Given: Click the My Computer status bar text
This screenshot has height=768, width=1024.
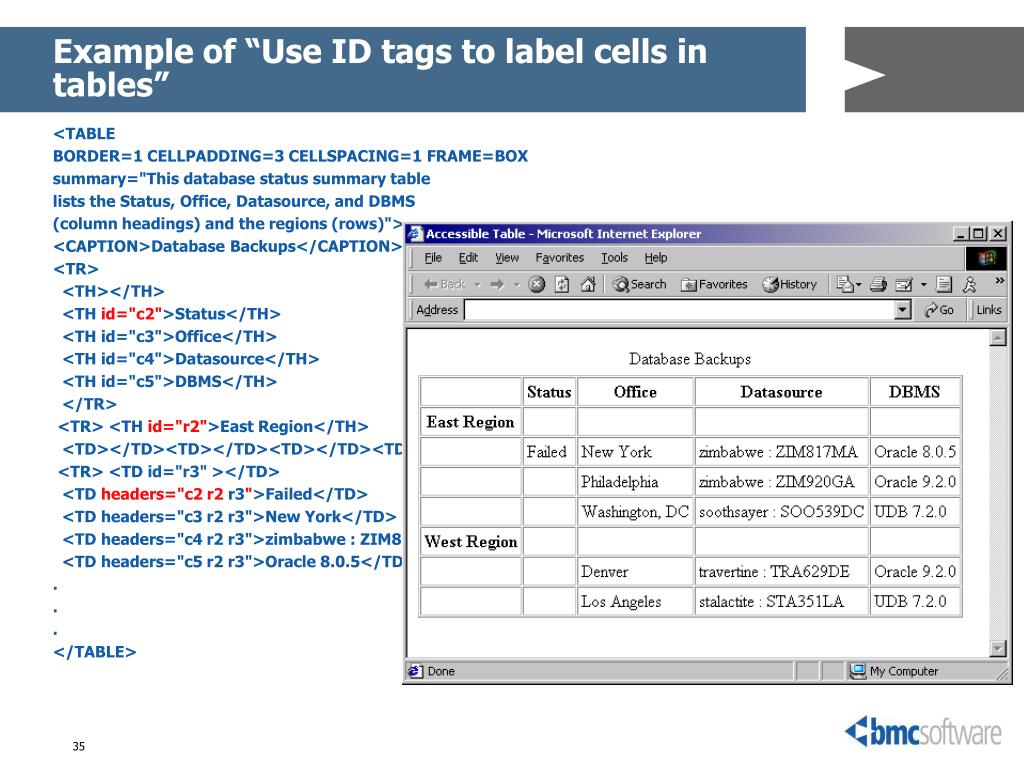Looking at the screenshot, I should click(x=904, y=671).
